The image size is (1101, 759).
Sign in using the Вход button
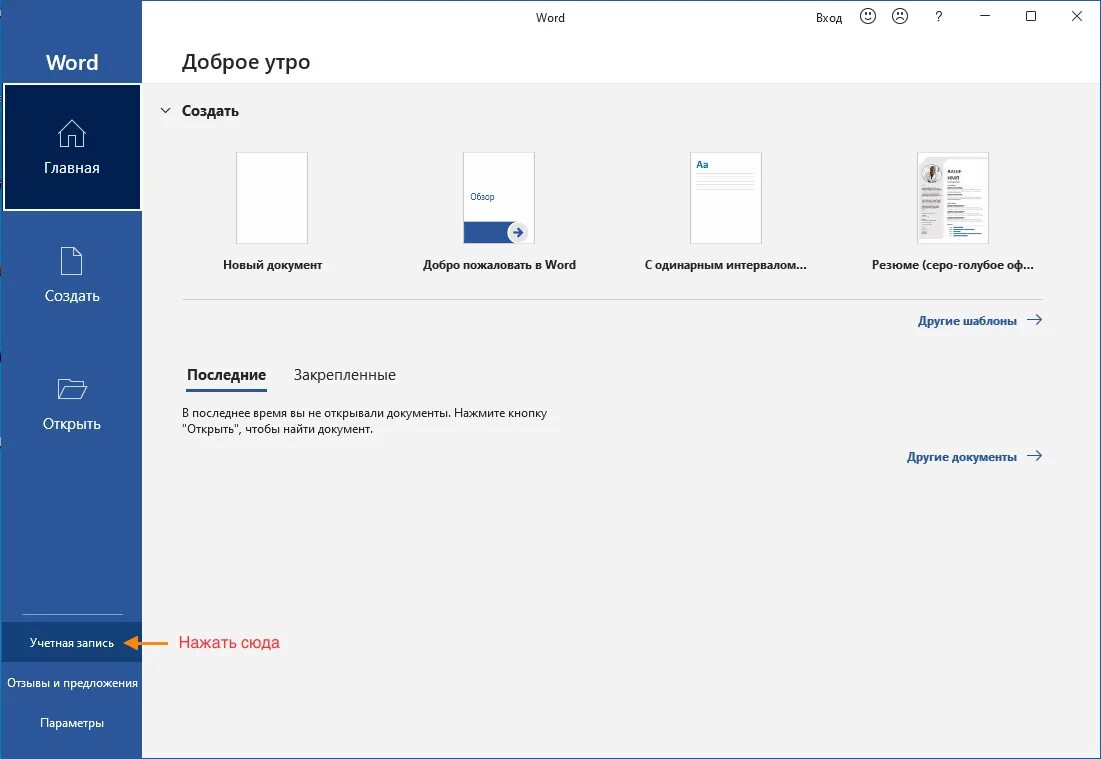click(x=829, y=18)
